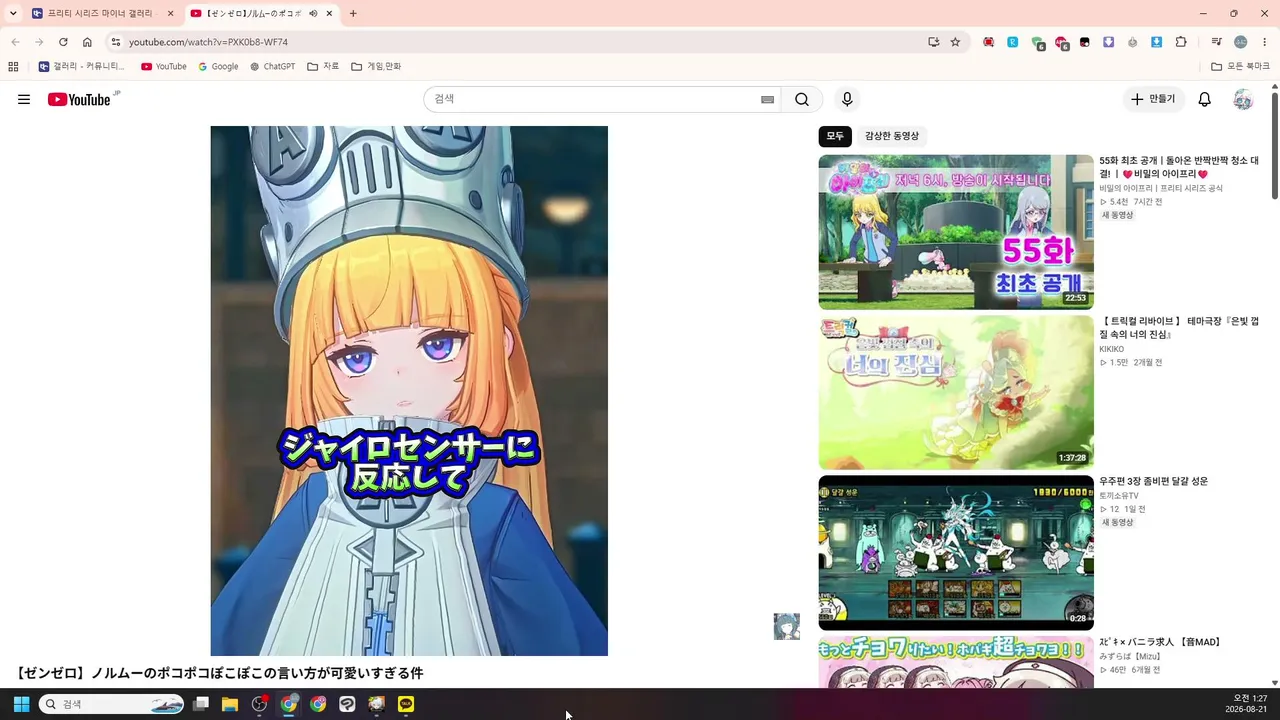Close the 프리티 시리즈 마이너 갤러리 tab
This screenshot has height=720, width=1280.
pos(171,14)
